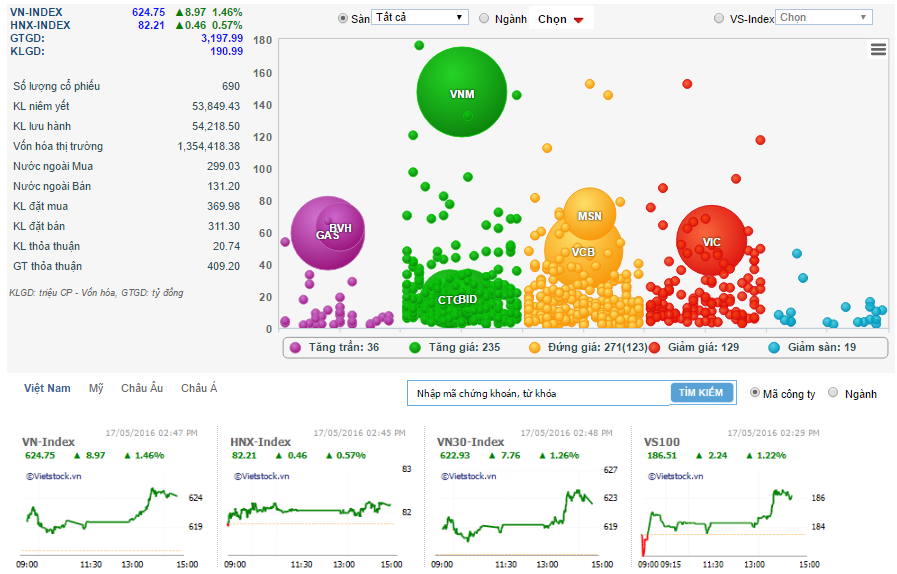Viewport: 897px width, 574px height.
Task: Open the Ngành Chọn dropdown
Action: pyautogui.click(x=561, y=19)
